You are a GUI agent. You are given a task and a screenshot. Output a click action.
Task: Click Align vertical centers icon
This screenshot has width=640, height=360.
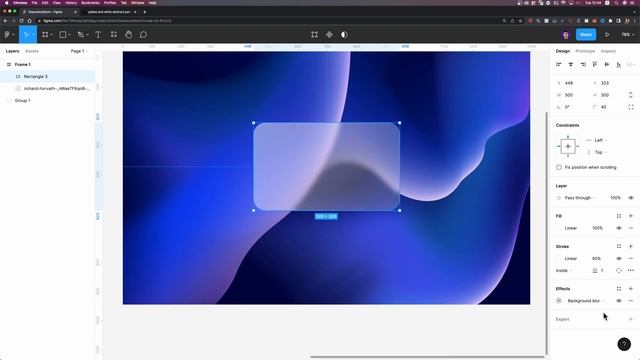click(x=607, y=64)
